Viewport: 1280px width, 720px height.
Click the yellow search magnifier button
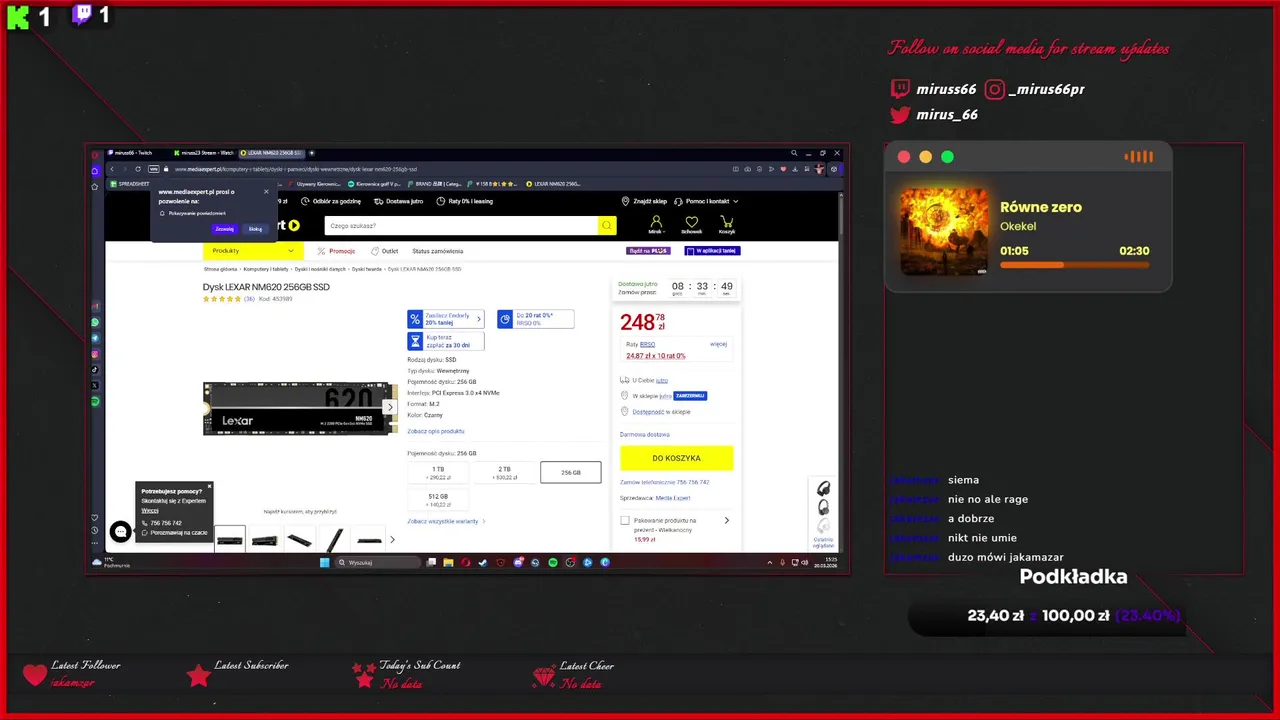tap(606, 226)
